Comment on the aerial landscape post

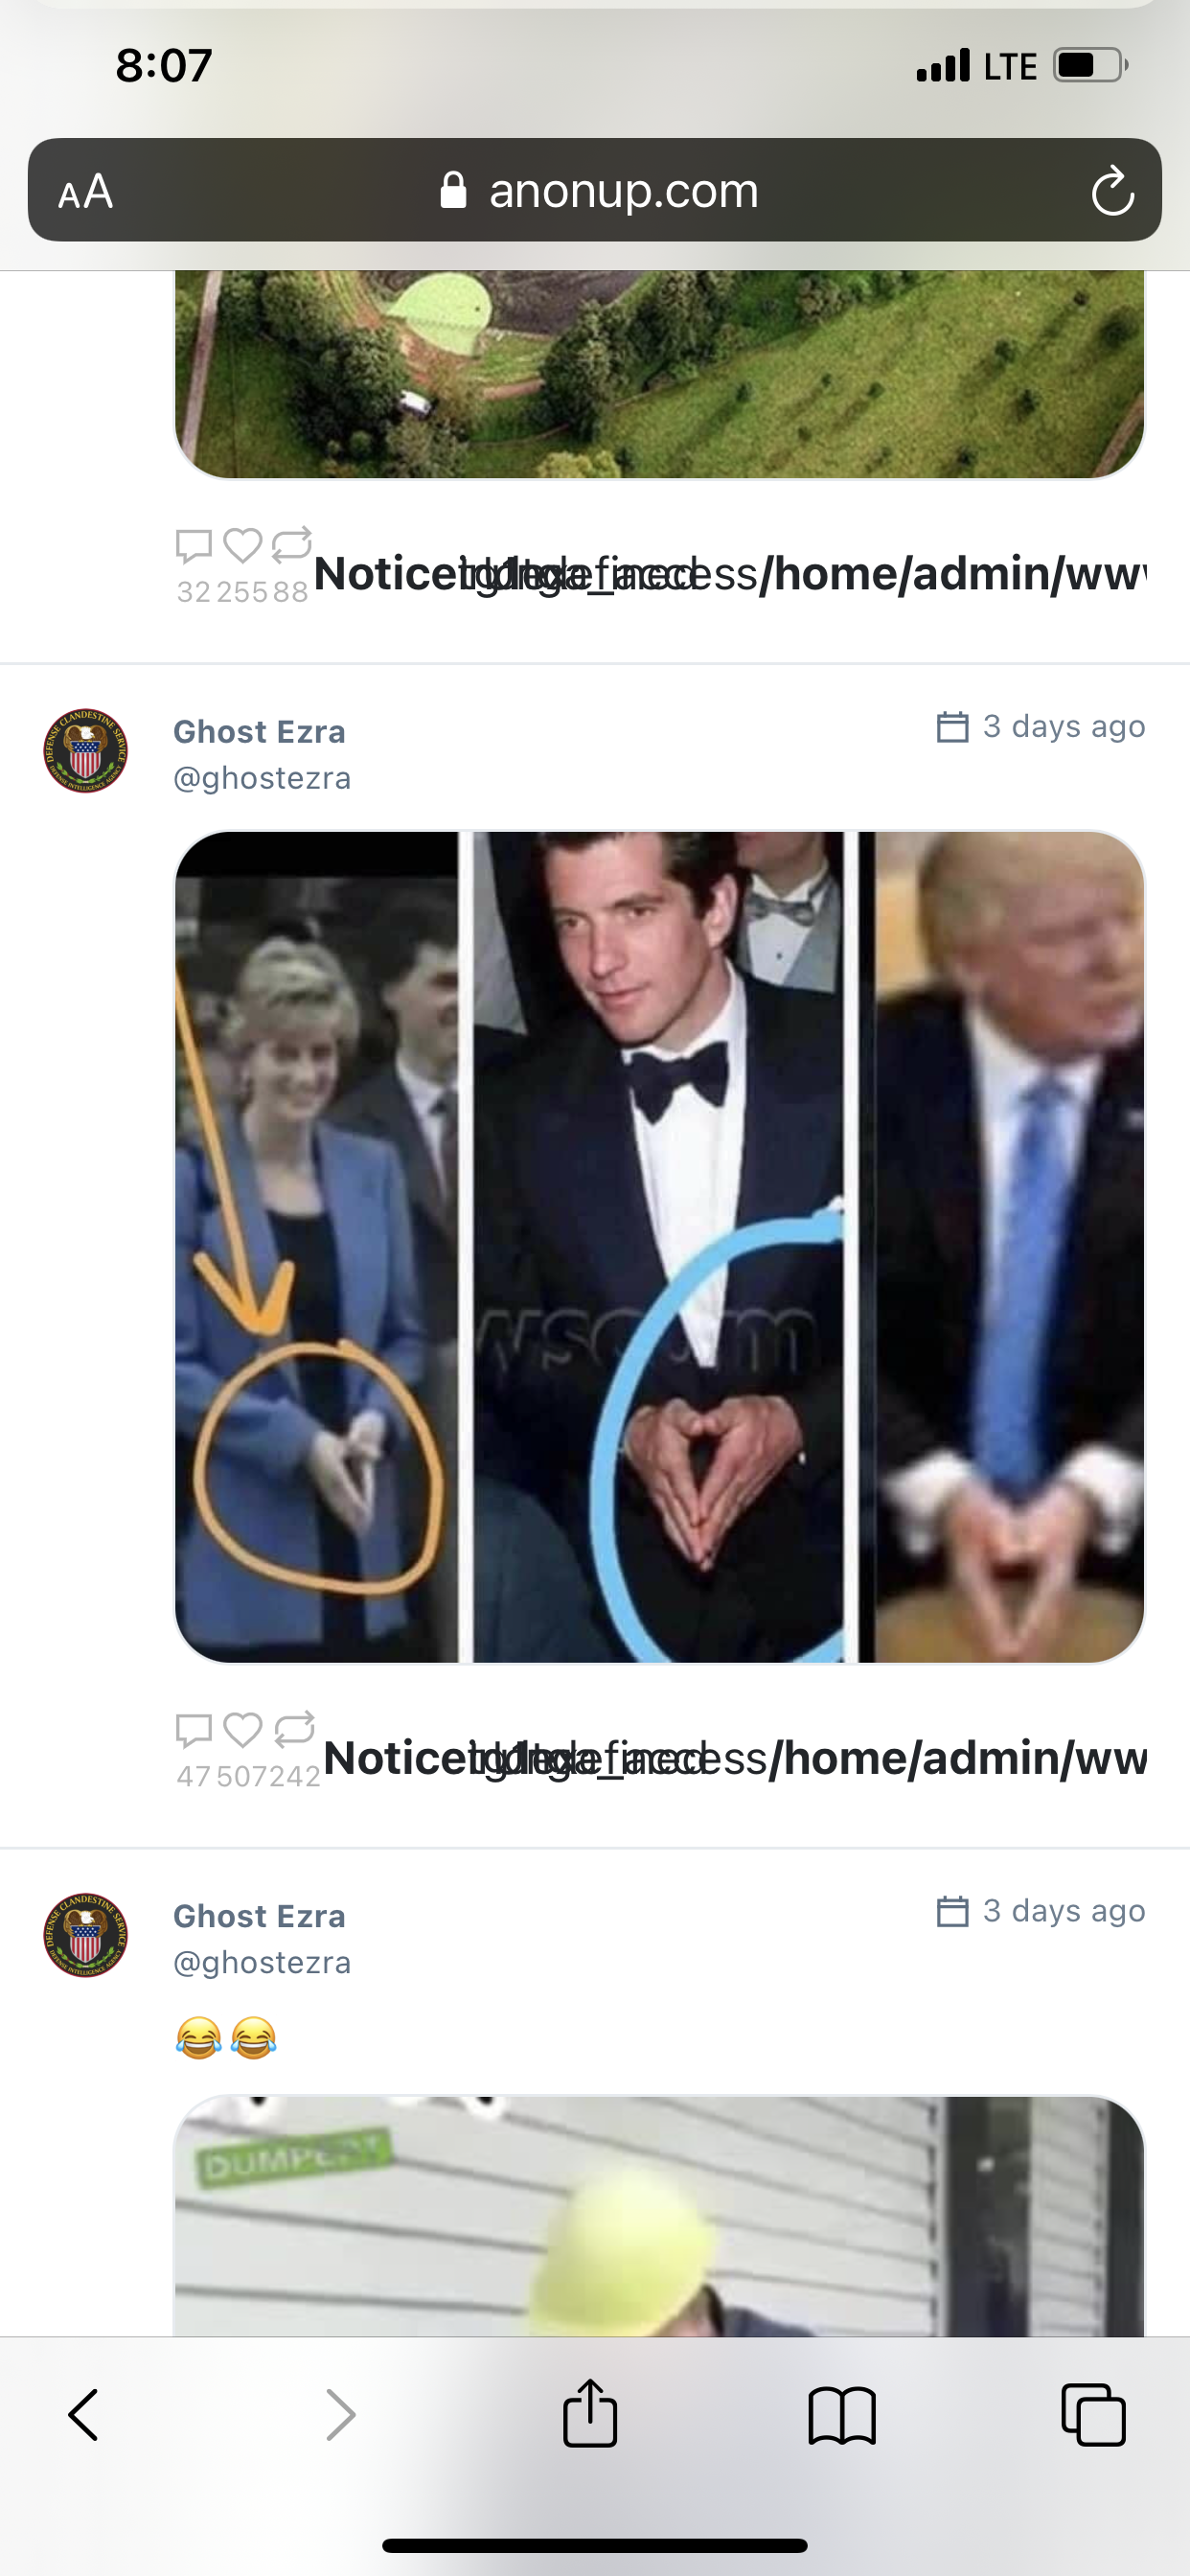click(x=193, y=545)
